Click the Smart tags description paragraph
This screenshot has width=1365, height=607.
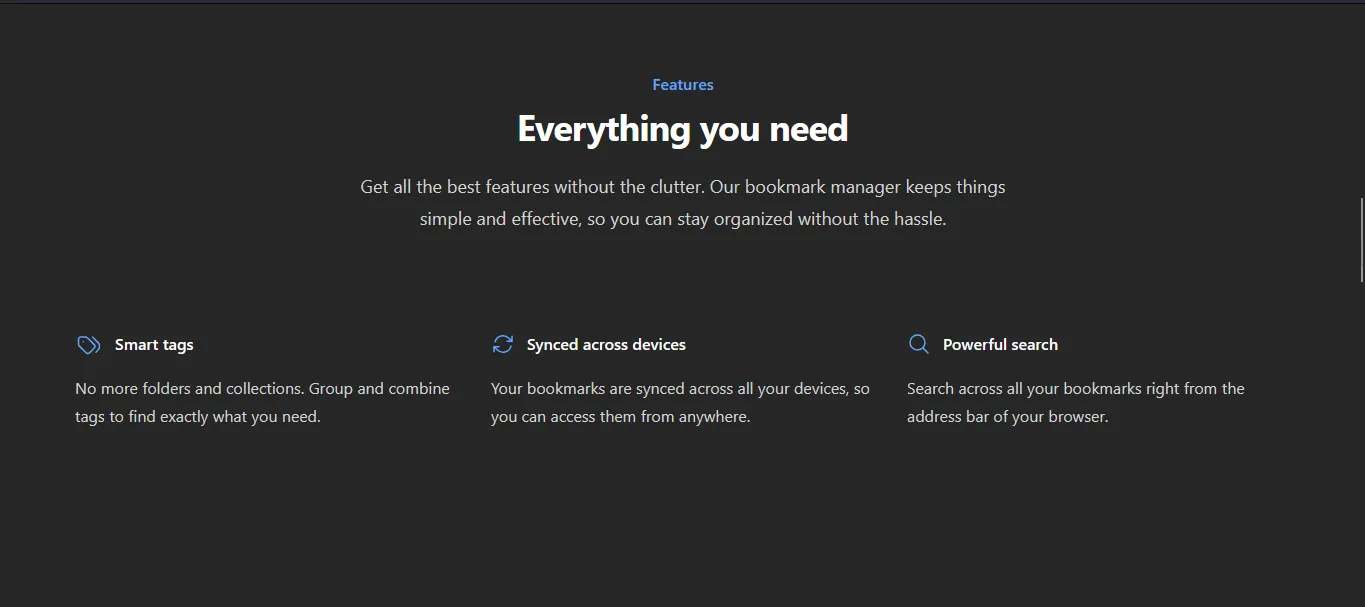tap(262, 402)
